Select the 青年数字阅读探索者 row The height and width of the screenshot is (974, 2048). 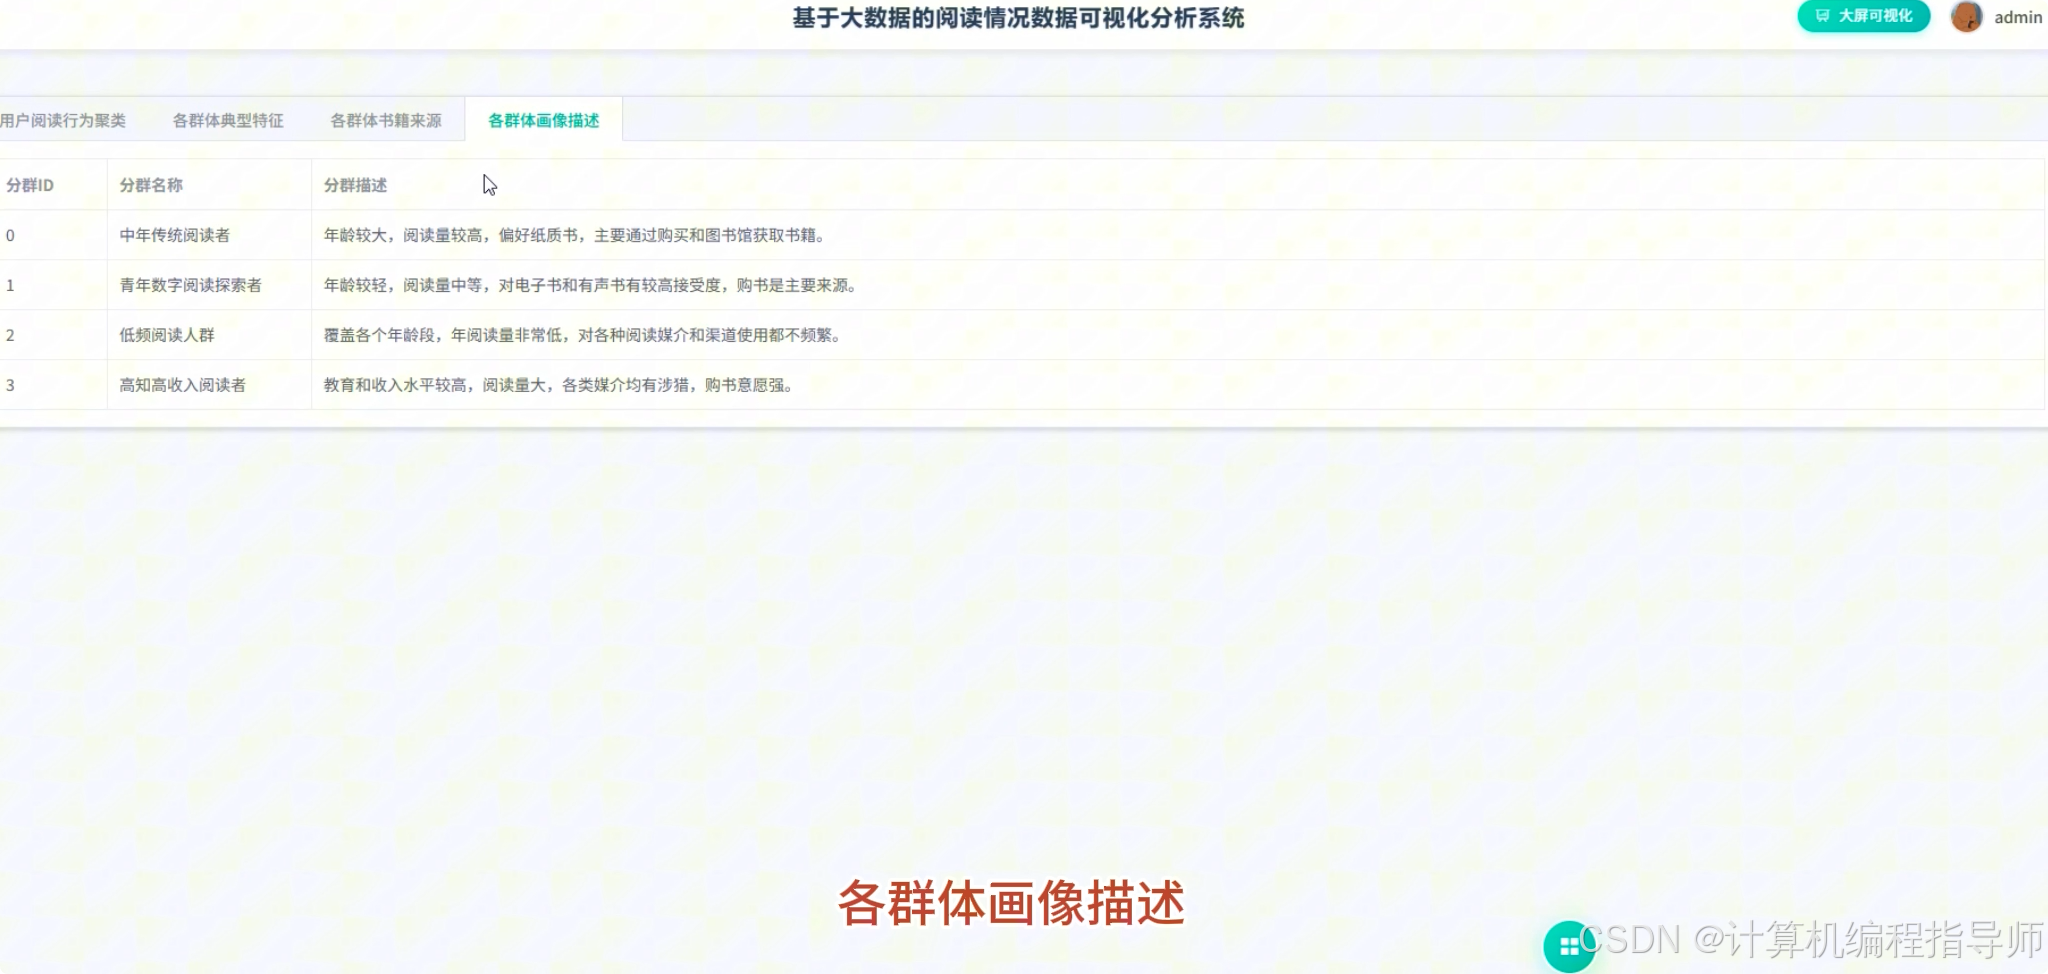pyautogui.click(x=190, y=285)
